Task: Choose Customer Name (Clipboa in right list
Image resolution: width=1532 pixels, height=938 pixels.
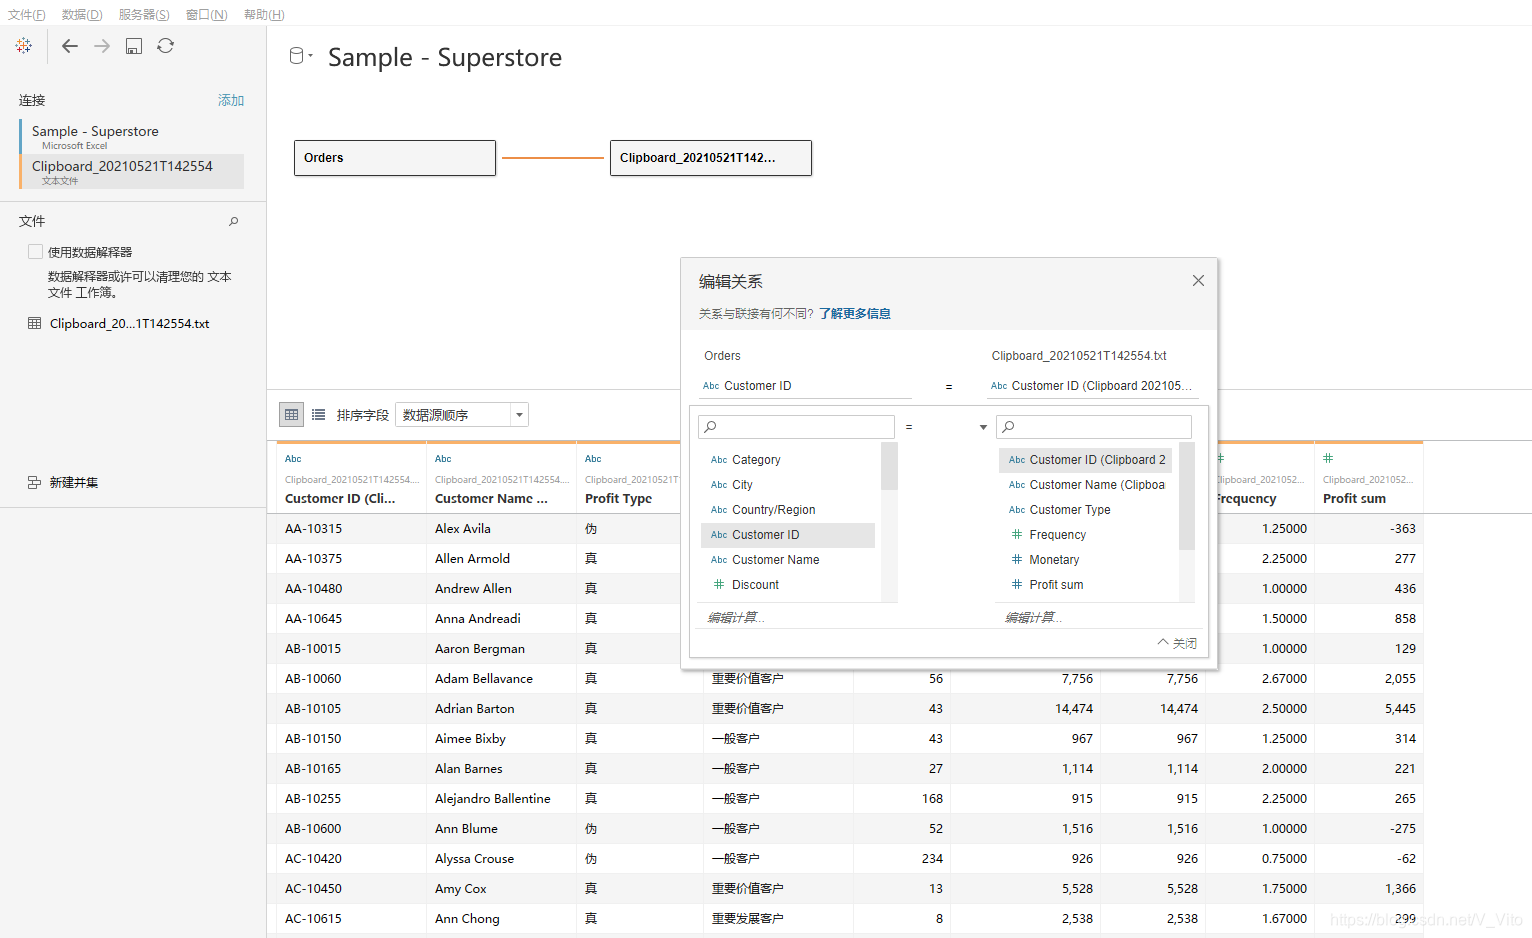Action: 1086,485
